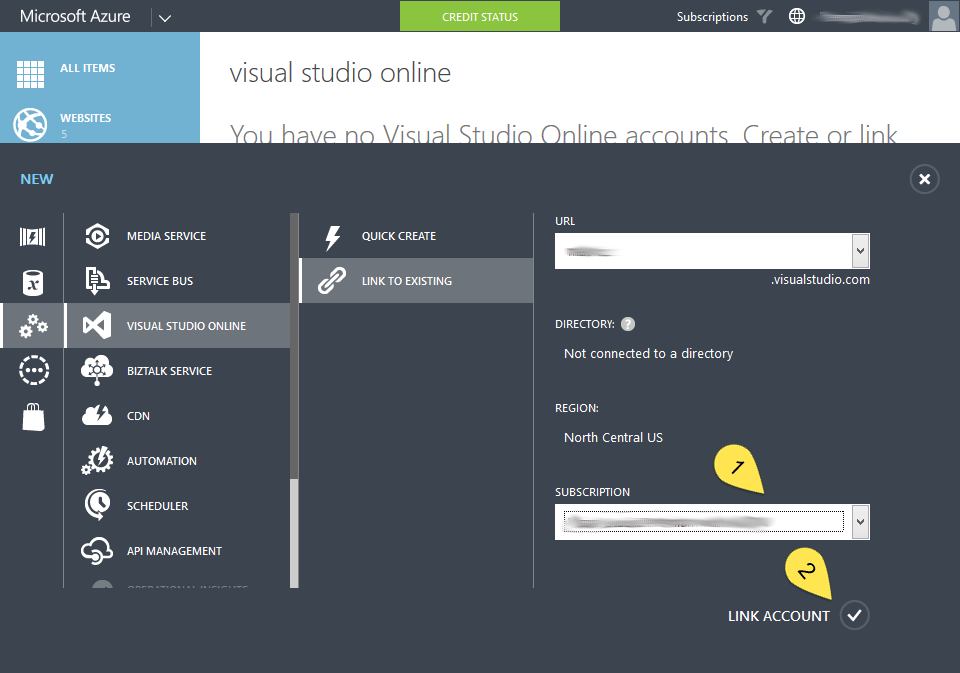Viewport: 960px width, 673px height.
Task: Open the Marketplace shopping bag icon
Action: pyautogui.click(x=33, y=417)
